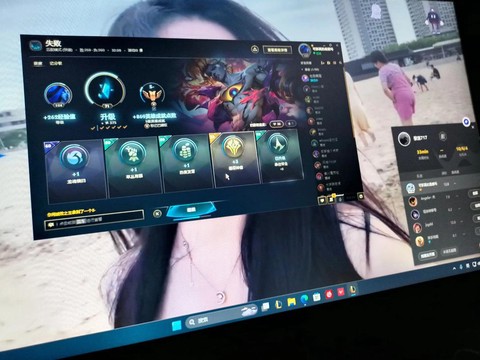The image size is (480, 360).
Task: Select the gold highlighted reward card
Action: pyautogui.click(x=234, y=159)
